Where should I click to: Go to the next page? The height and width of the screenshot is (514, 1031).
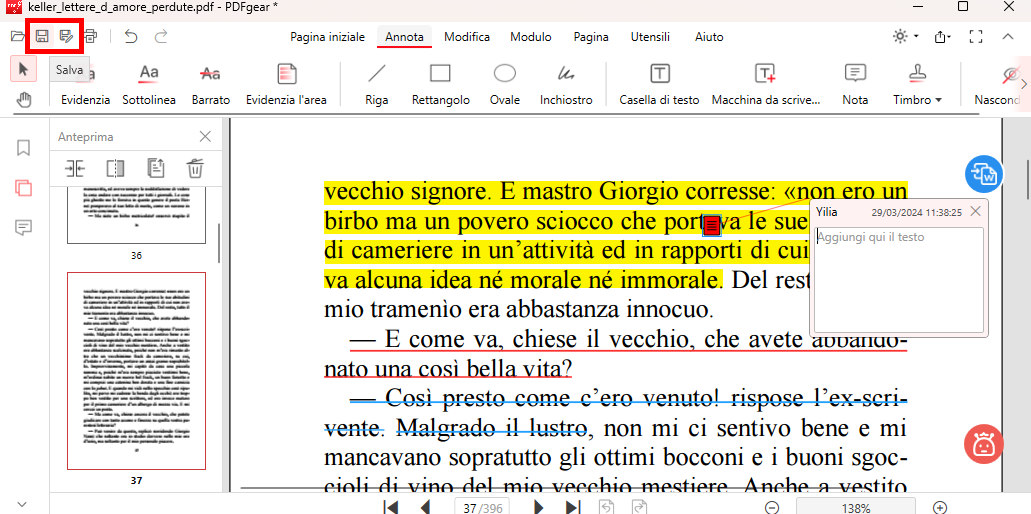539,507
